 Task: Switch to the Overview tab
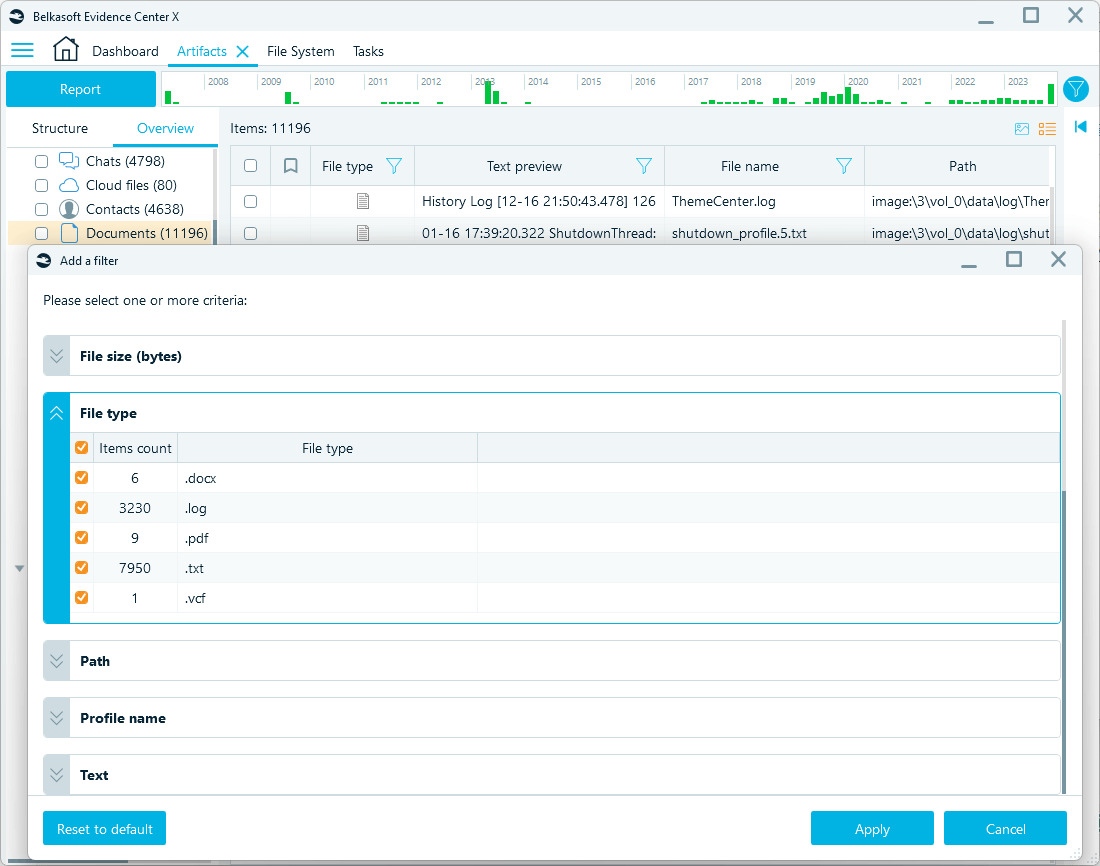[165, 128]
